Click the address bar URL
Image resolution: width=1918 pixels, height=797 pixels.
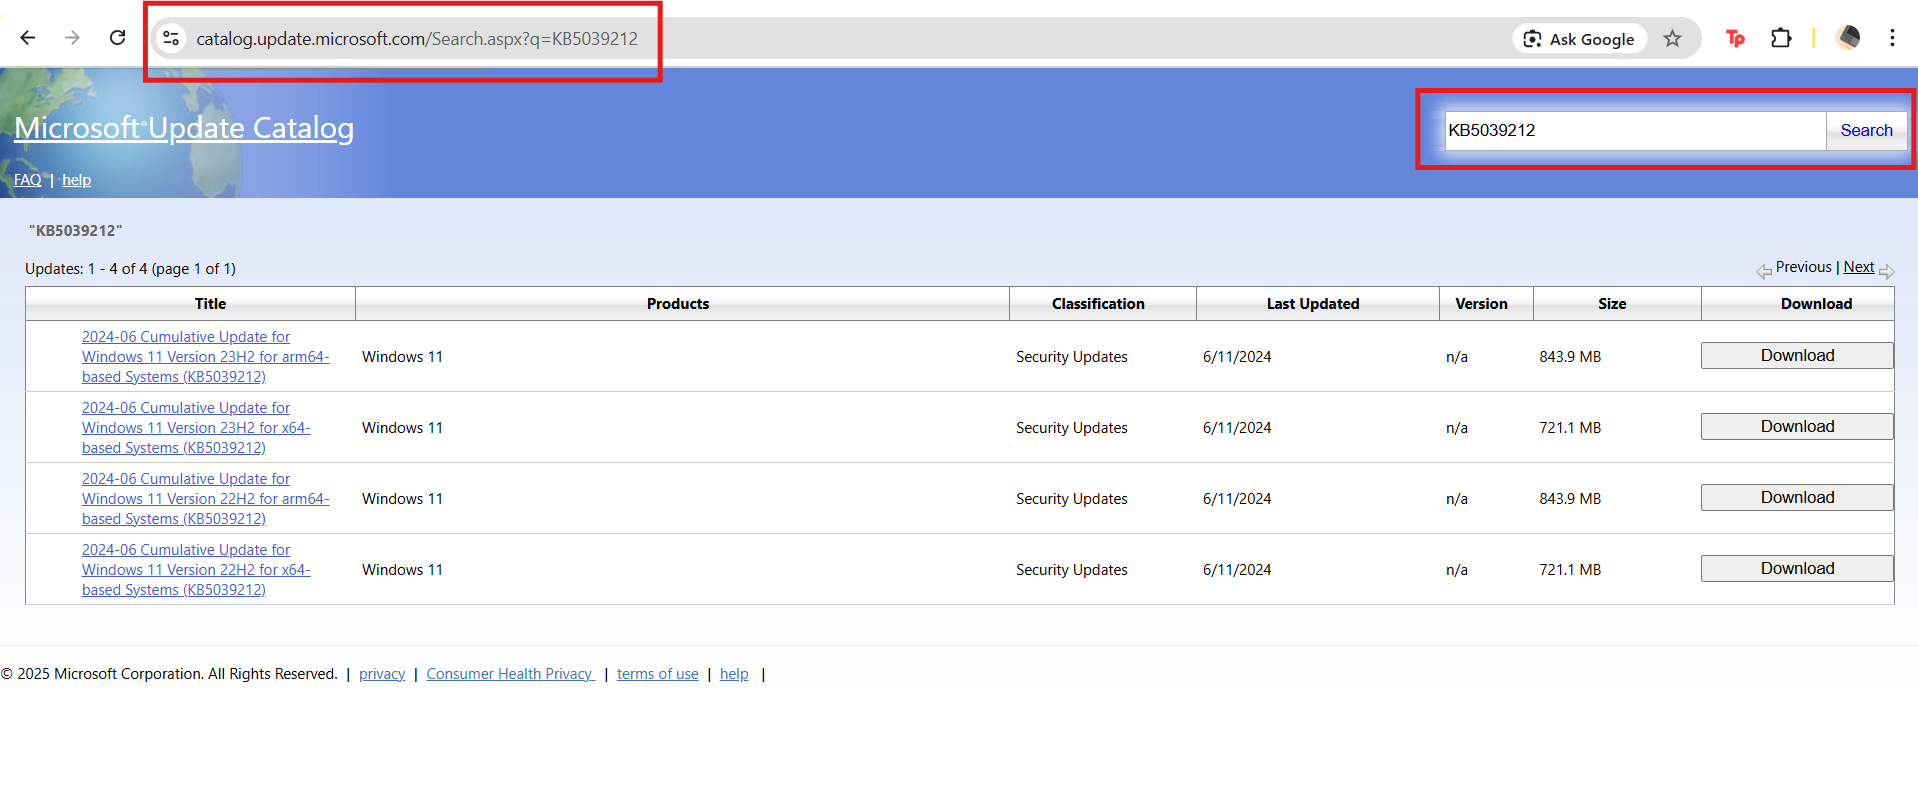[x=416, y=39]
